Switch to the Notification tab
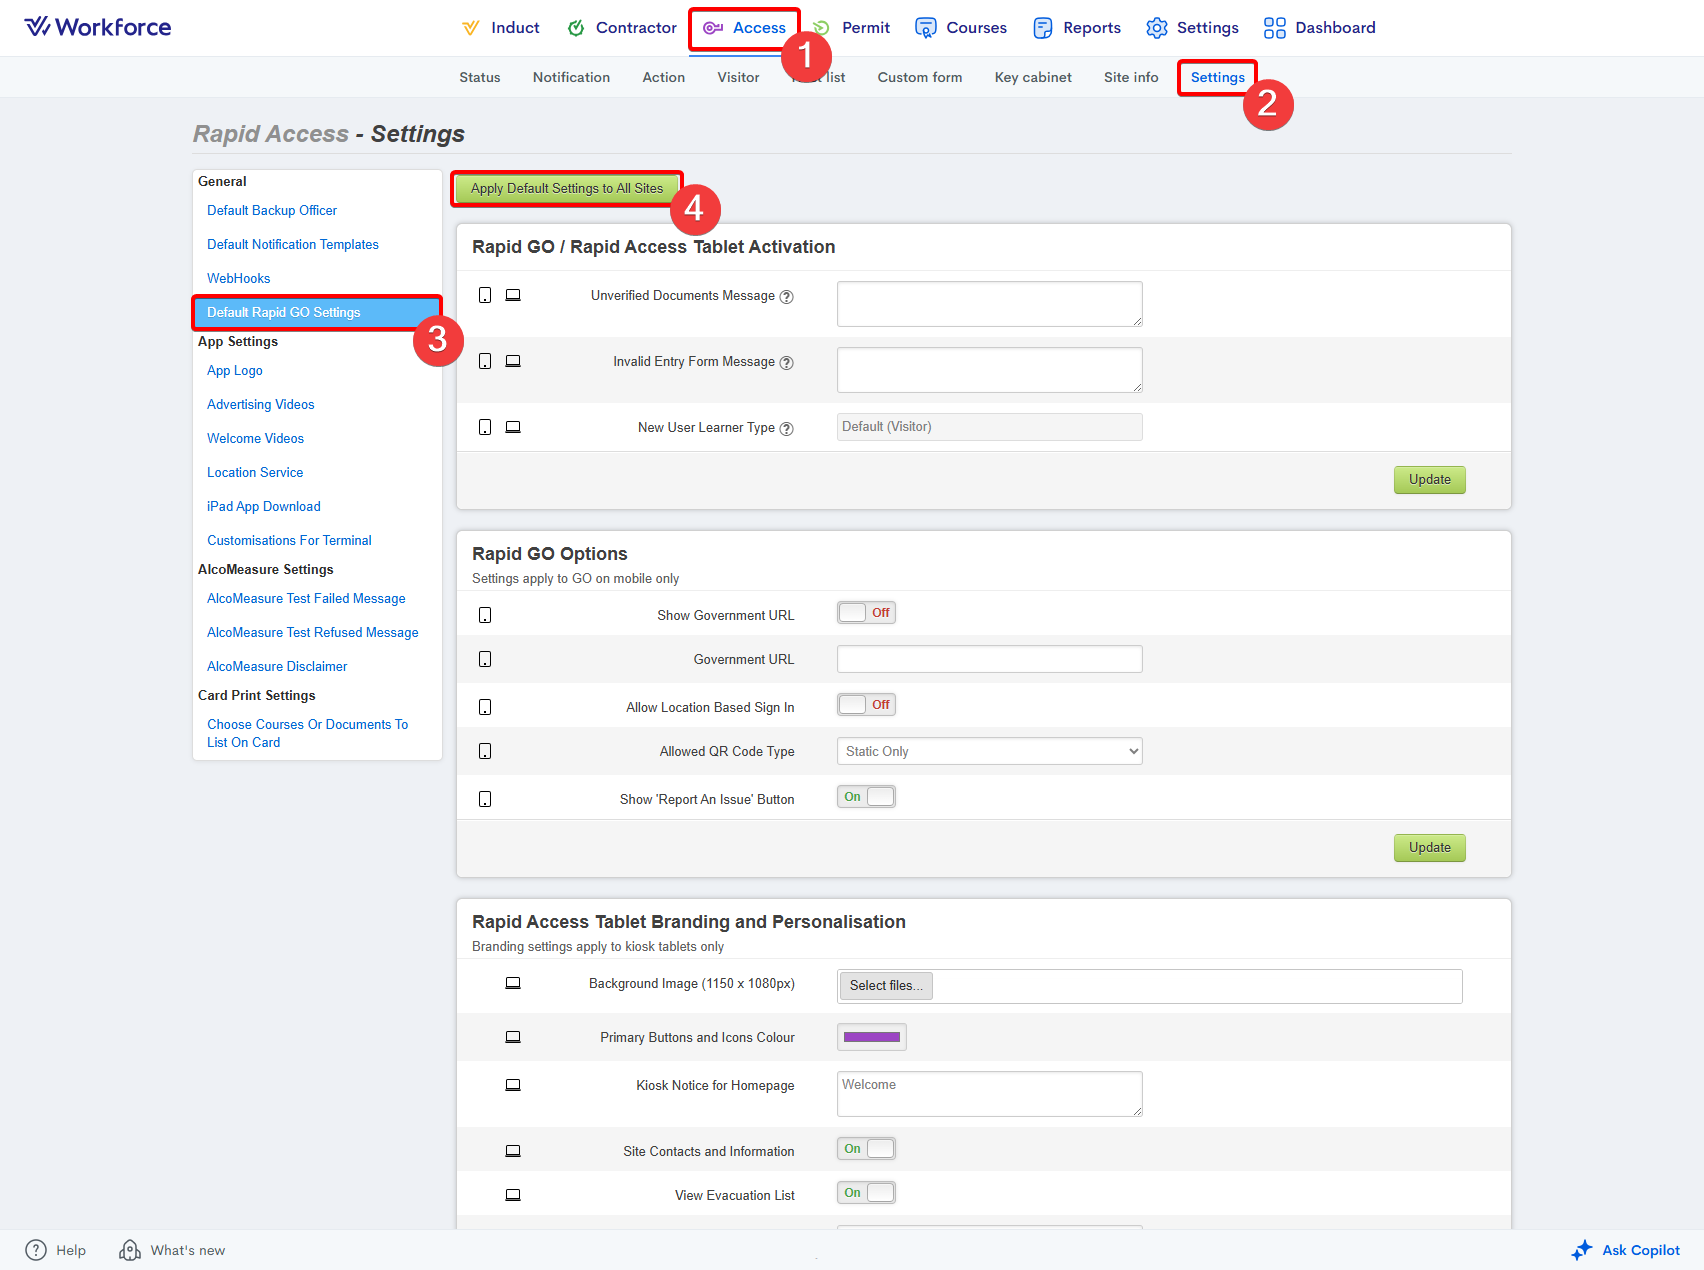The image size is (1704, 1270). (571, 77)
